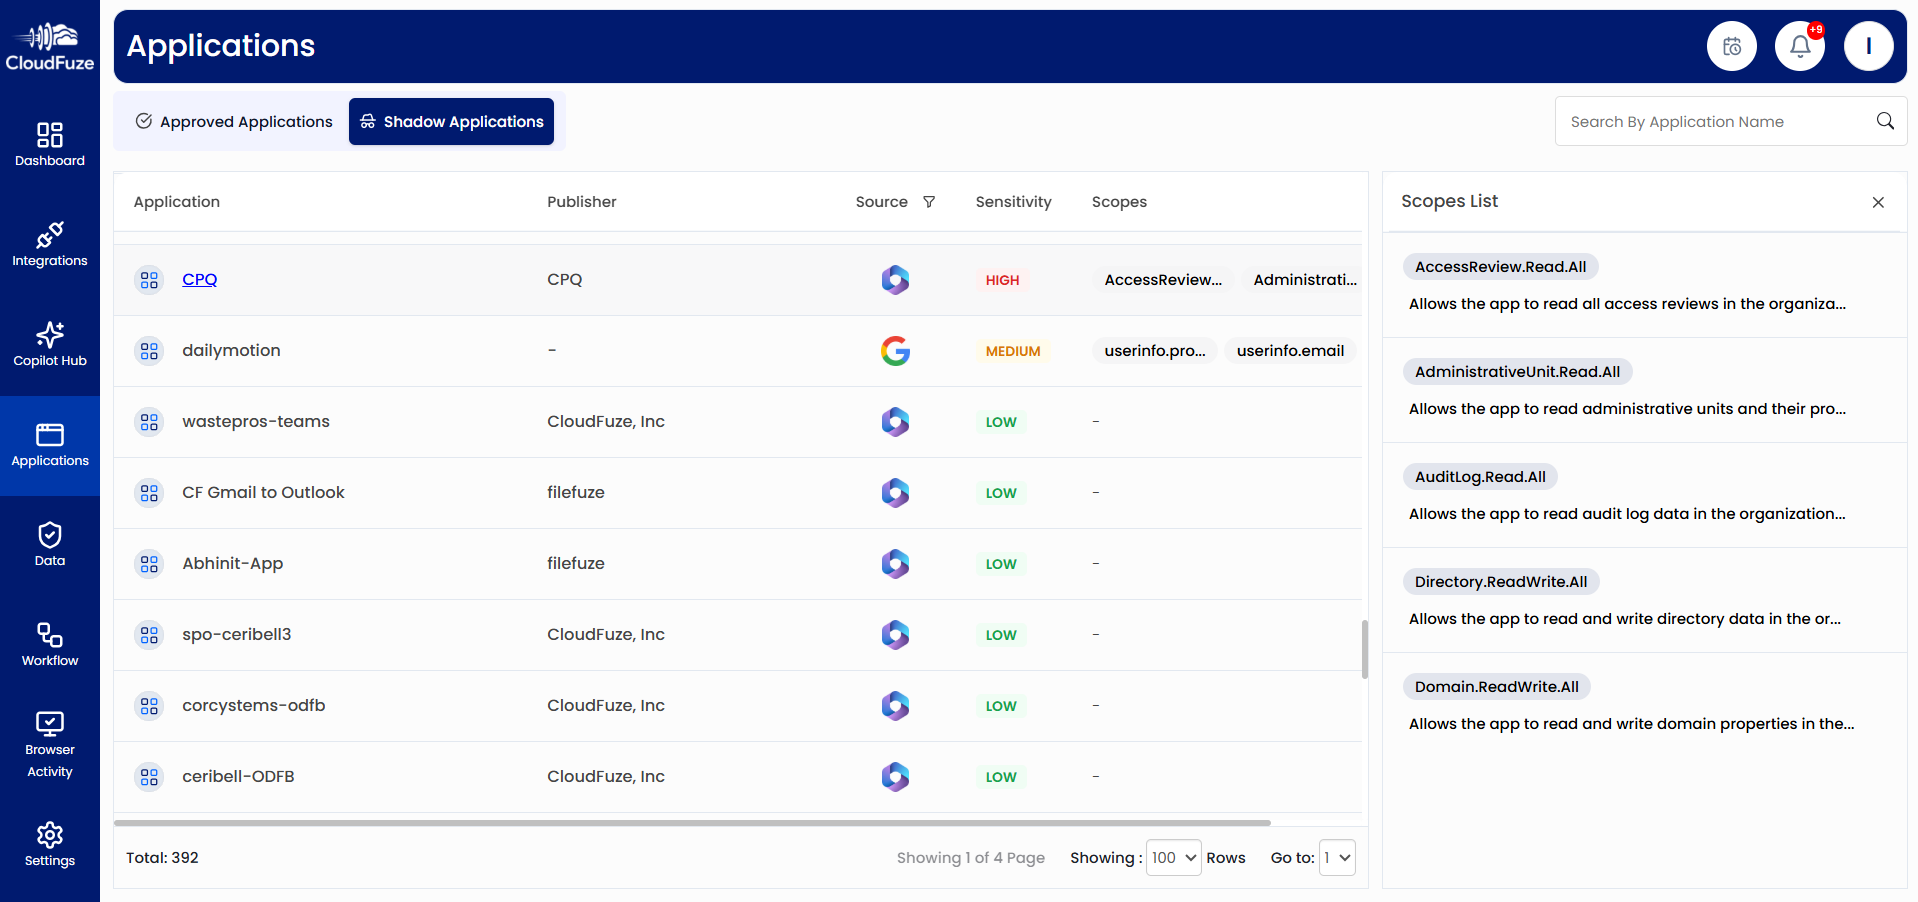Open the Go to page dropdown

[1337, 857]
